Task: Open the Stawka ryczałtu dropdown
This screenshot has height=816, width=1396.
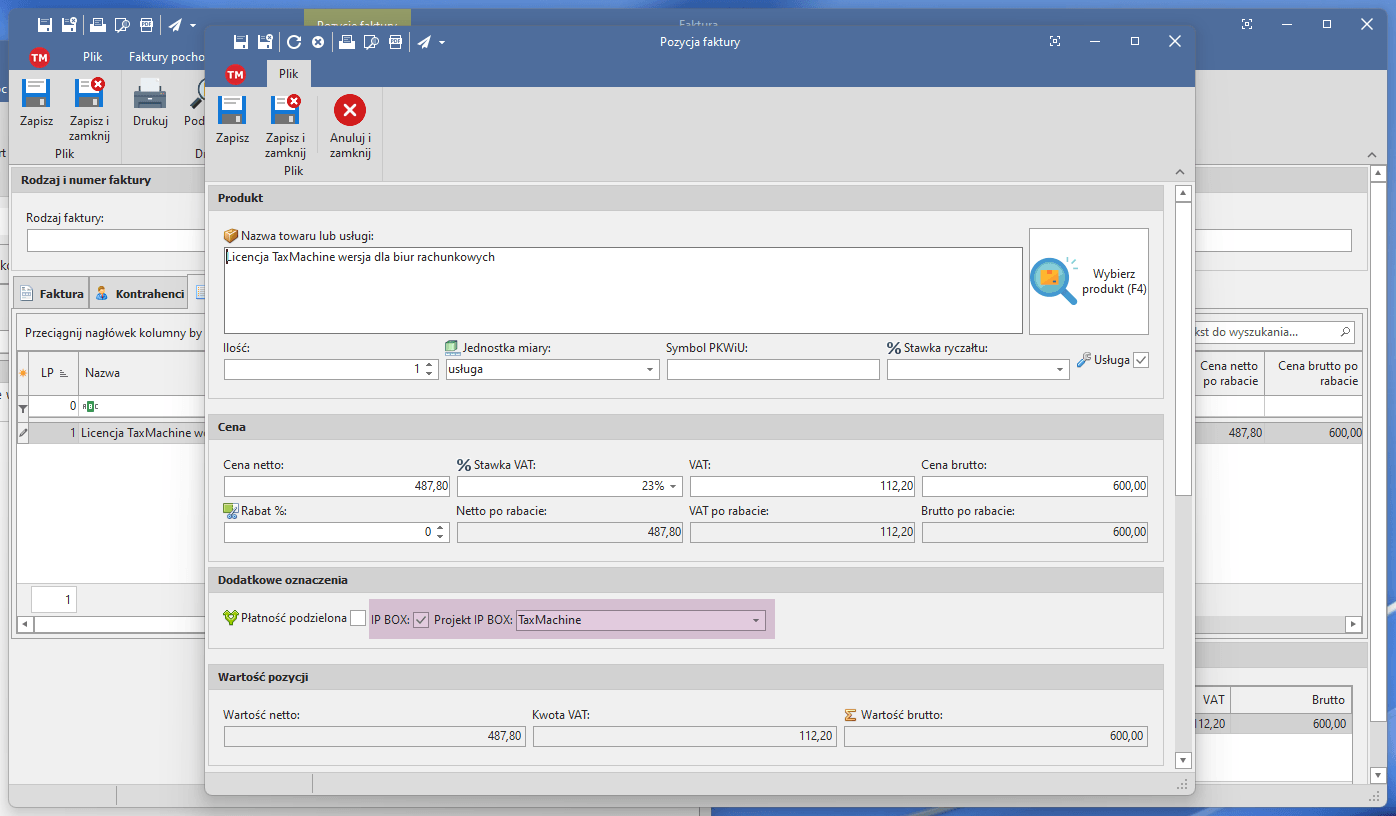Action: 1060,370
